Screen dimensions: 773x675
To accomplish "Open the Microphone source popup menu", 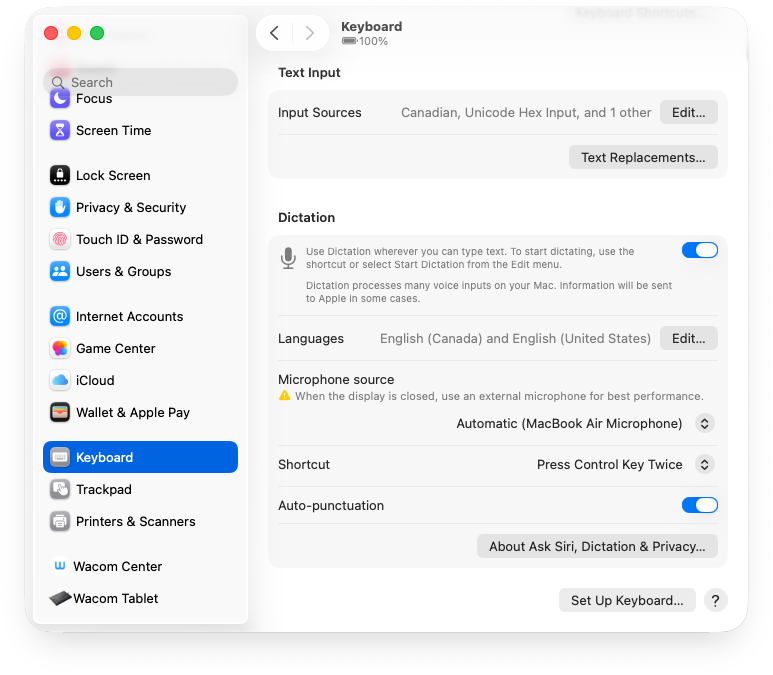I will click(704, 423).
